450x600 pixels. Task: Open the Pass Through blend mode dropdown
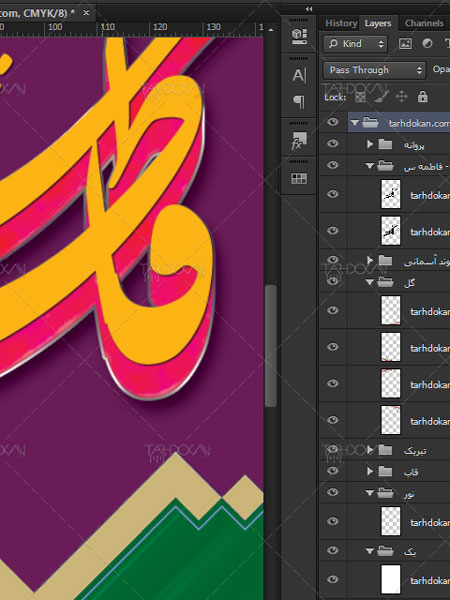pos(374,70)
